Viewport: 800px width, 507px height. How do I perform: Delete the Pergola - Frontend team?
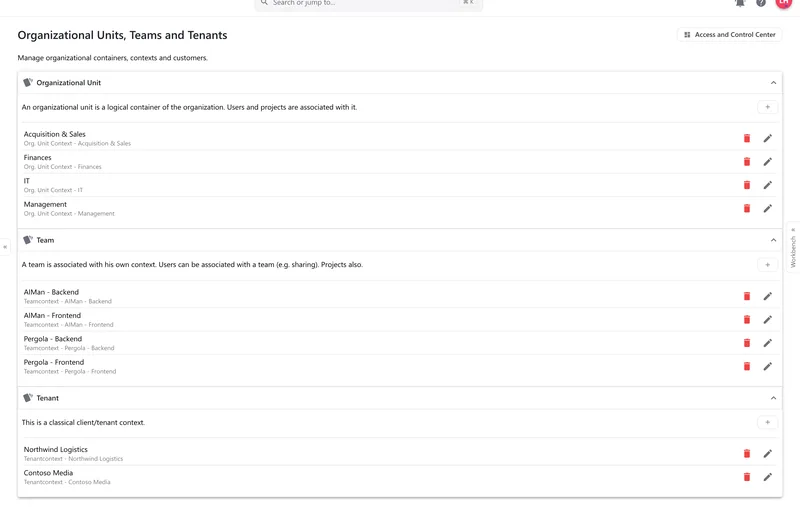click(x=746, y=367)
